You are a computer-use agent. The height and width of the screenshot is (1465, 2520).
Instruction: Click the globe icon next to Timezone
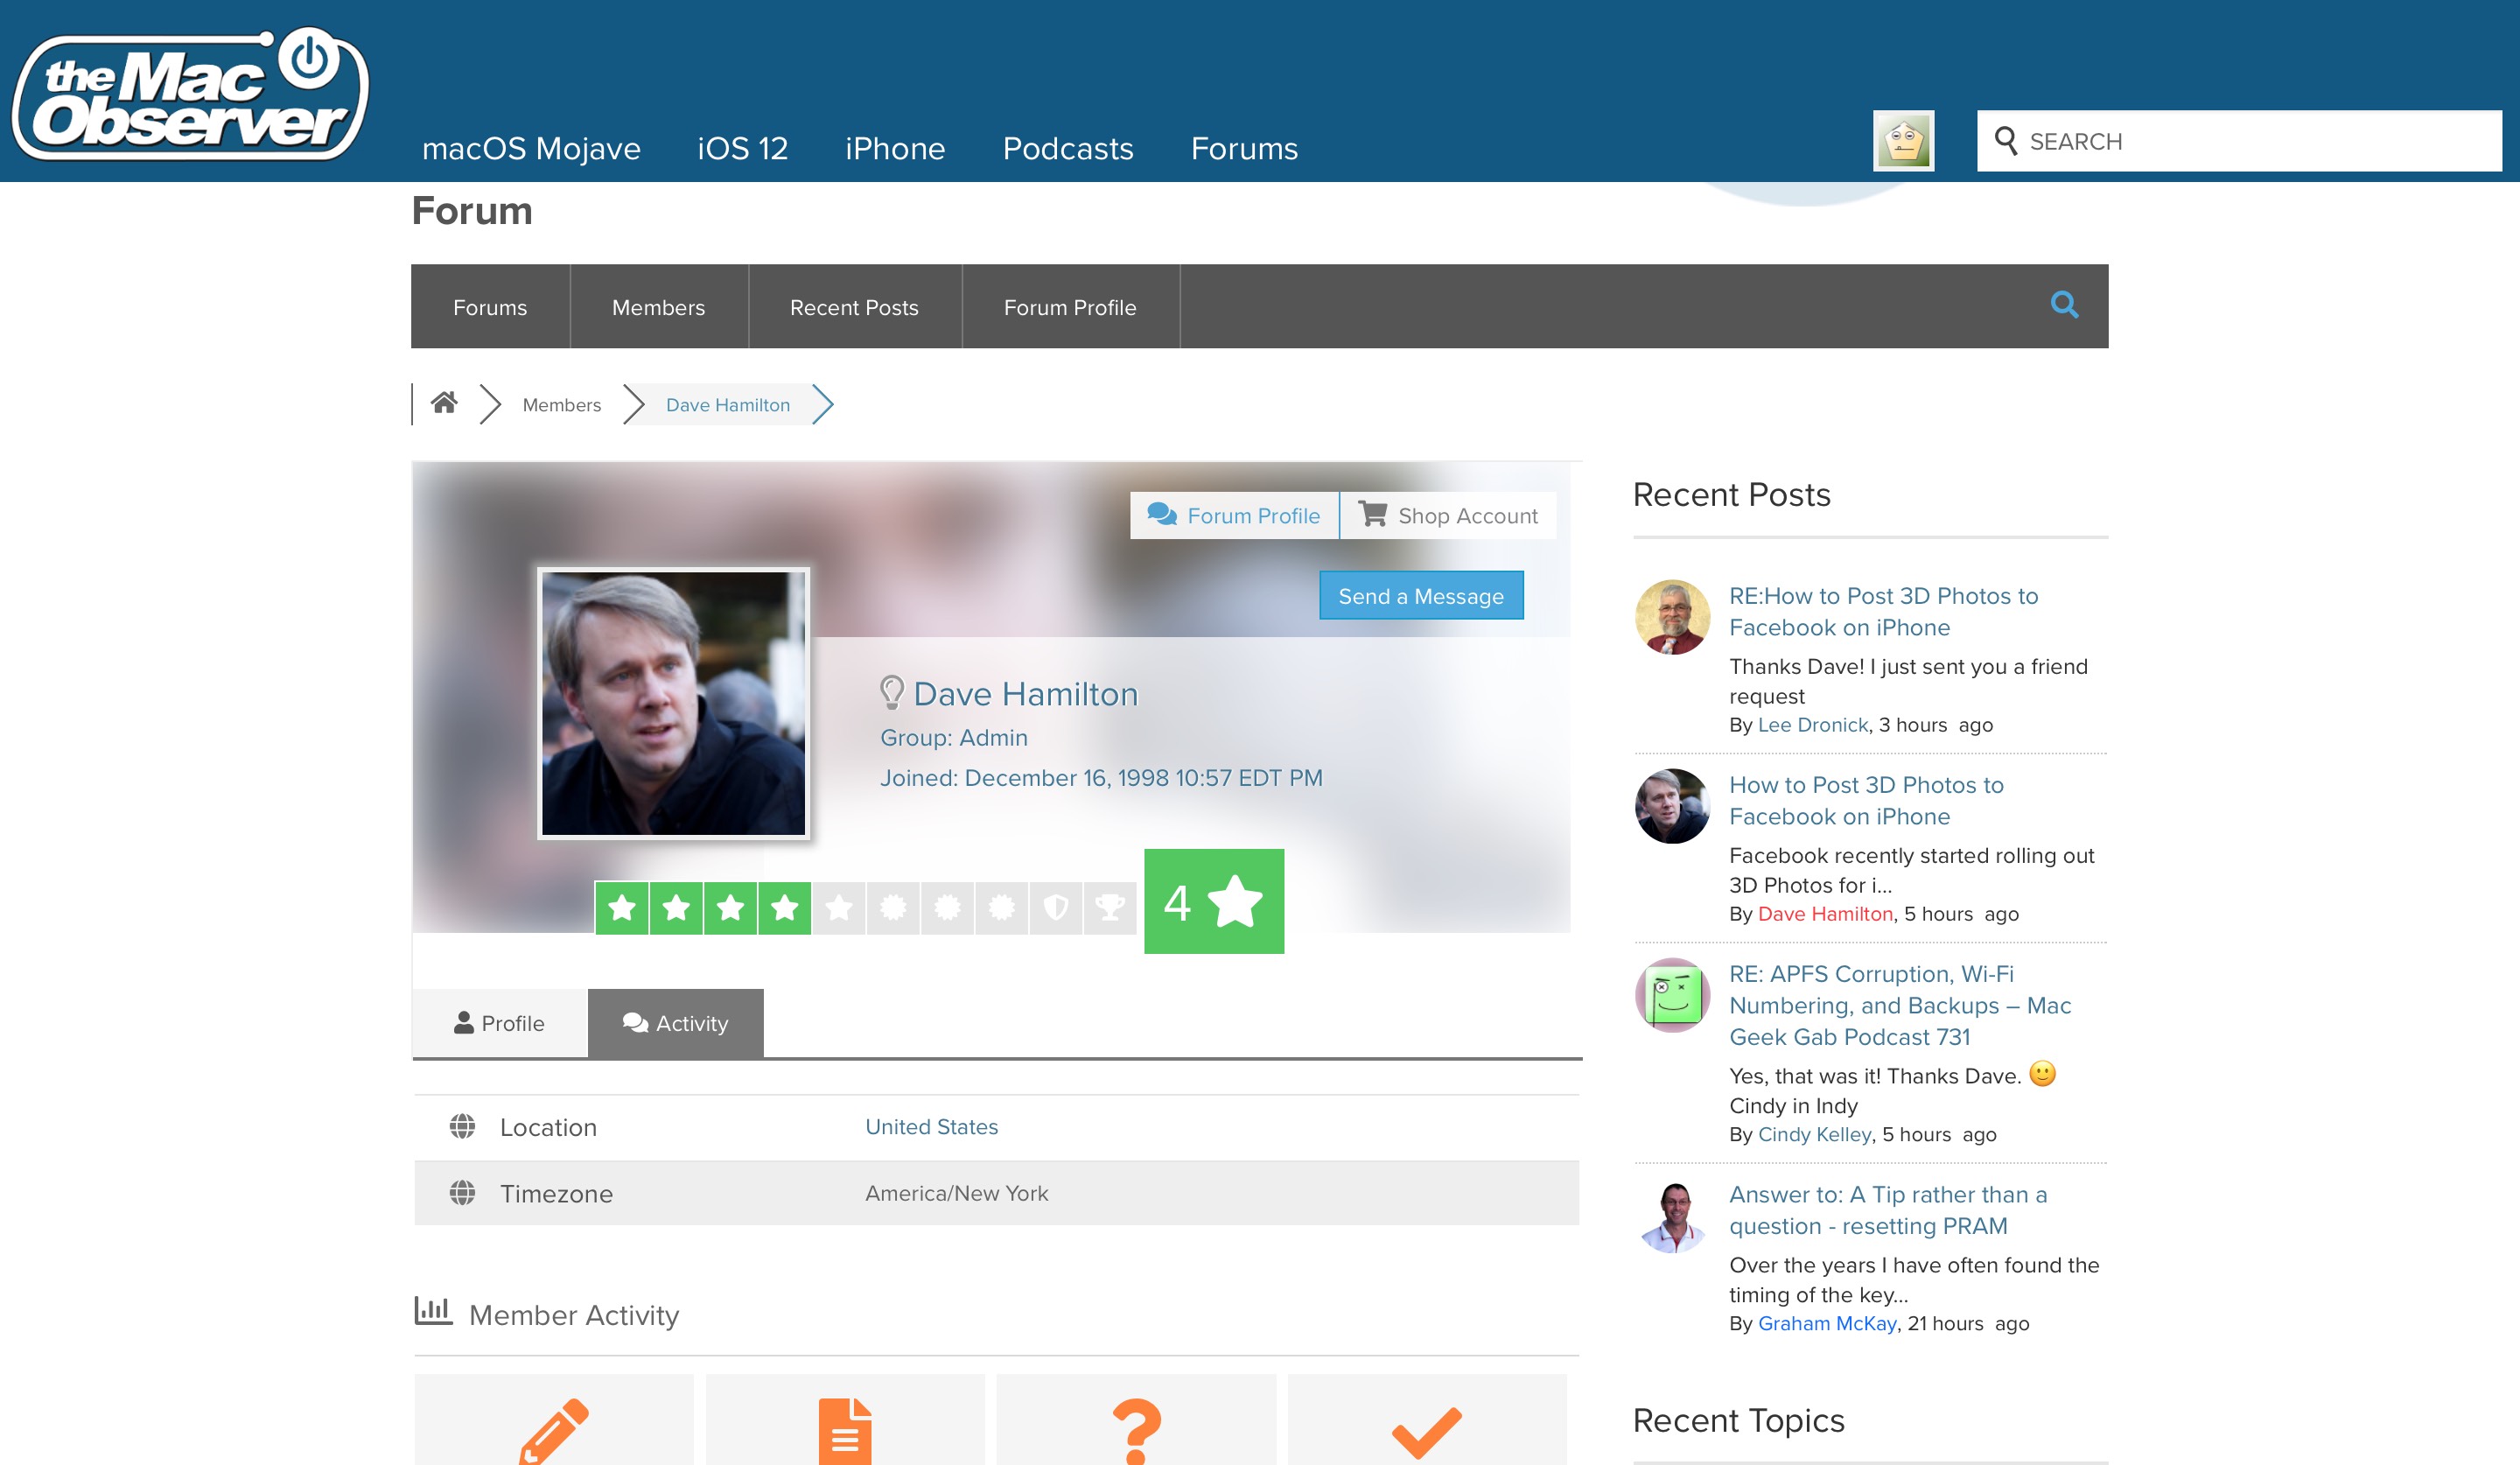coord(462,1193)
